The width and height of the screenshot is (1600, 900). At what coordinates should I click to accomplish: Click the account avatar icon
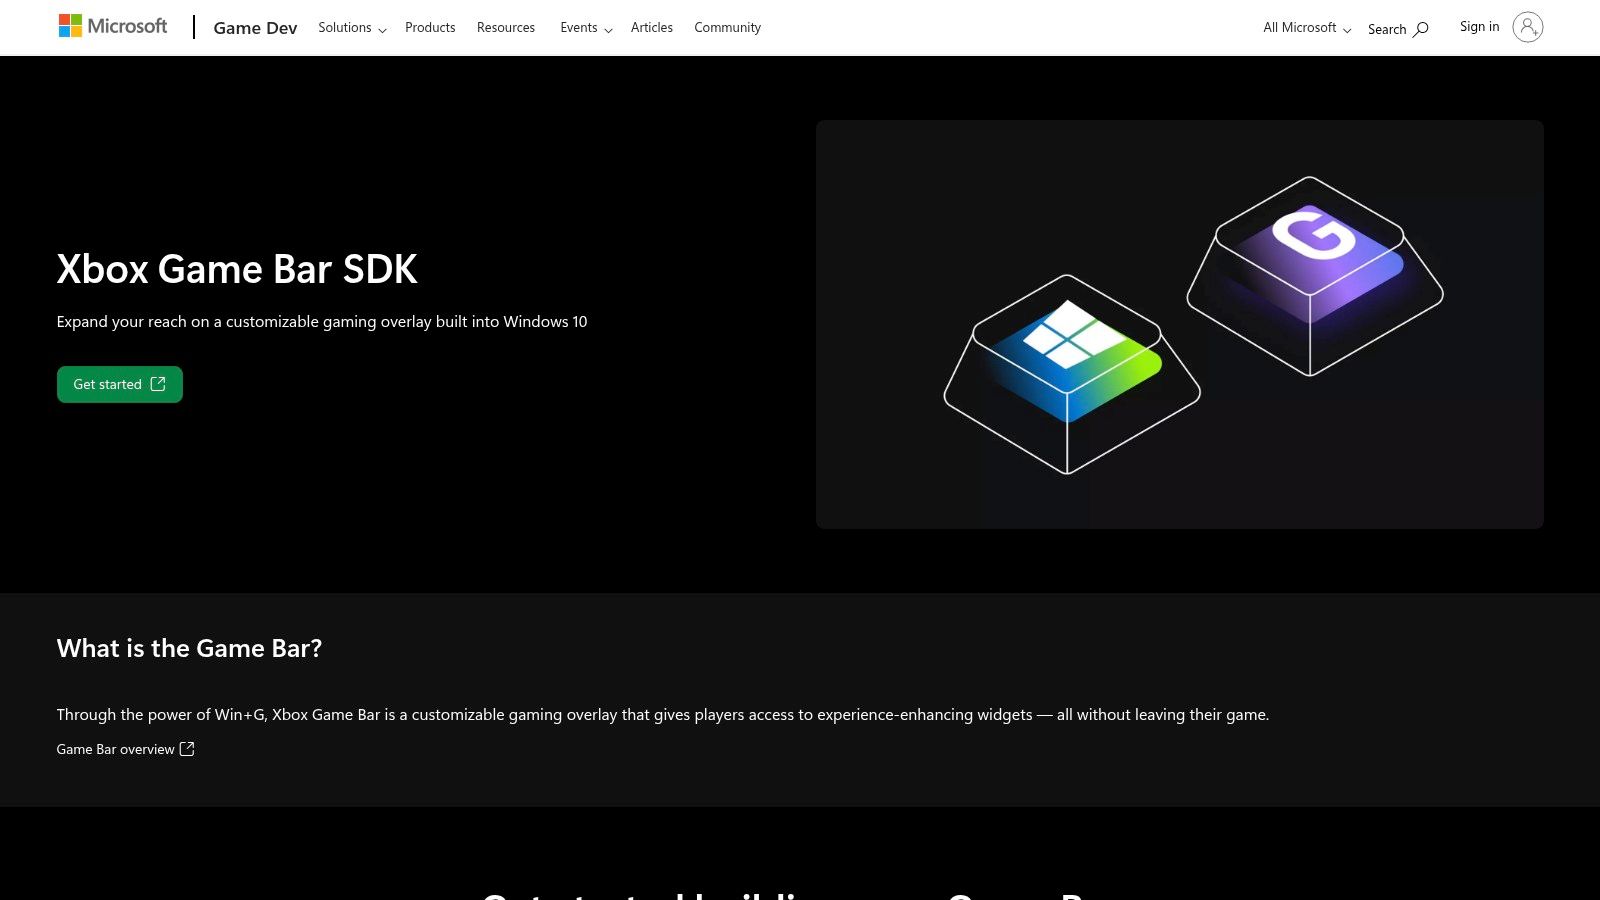click(1527, 27)
